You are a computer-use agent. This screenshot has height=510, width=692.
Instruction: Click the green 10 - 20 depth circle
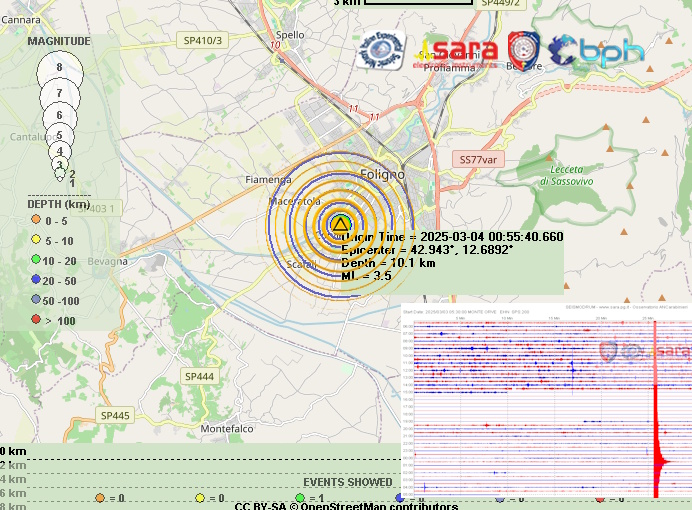36,260
